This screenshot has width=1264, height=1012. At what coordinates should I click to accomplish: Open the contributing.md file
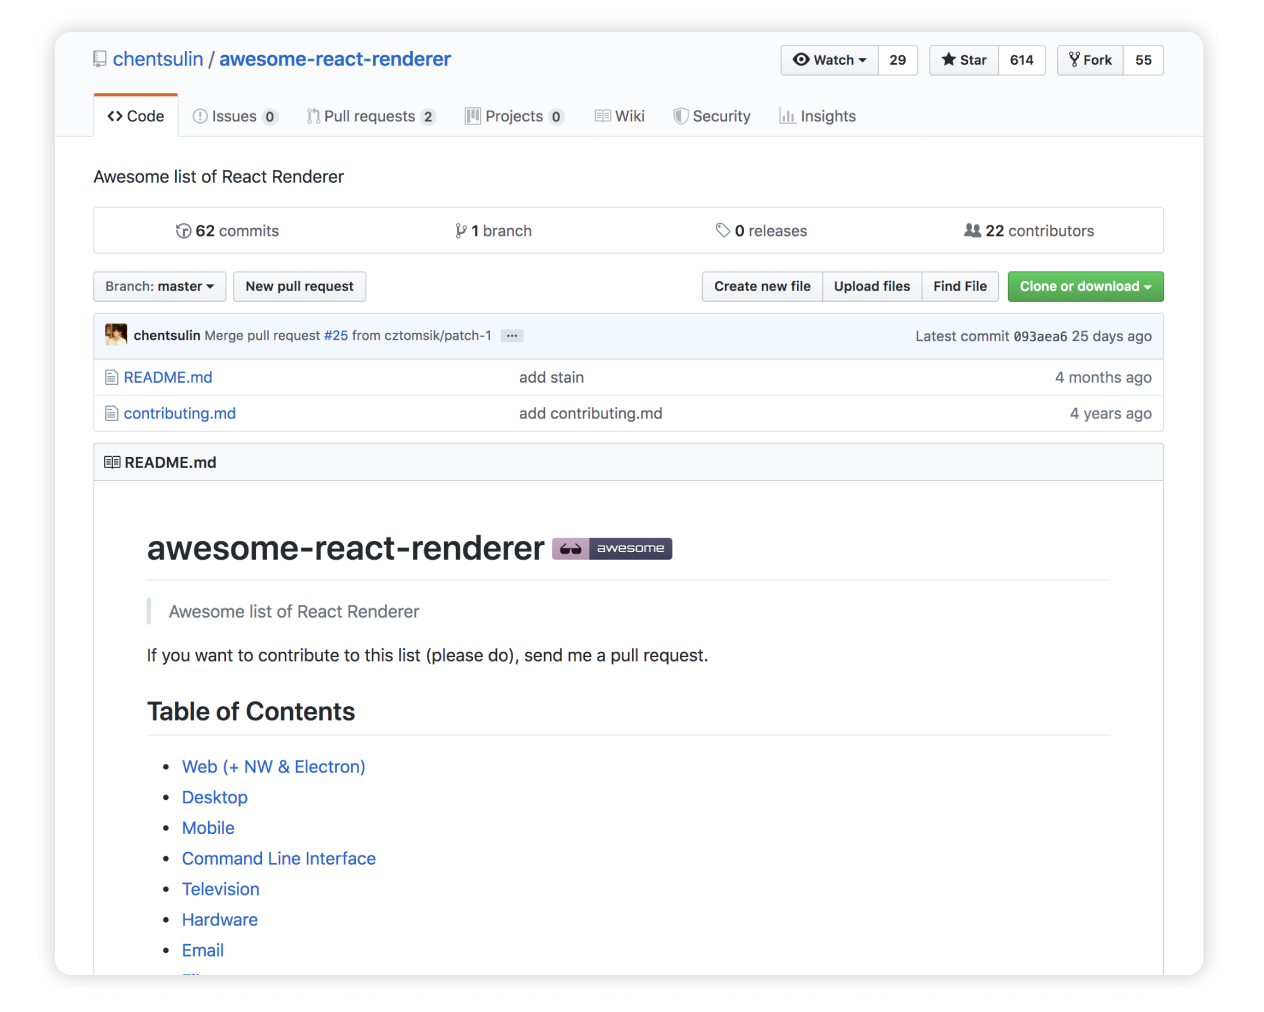180,413
